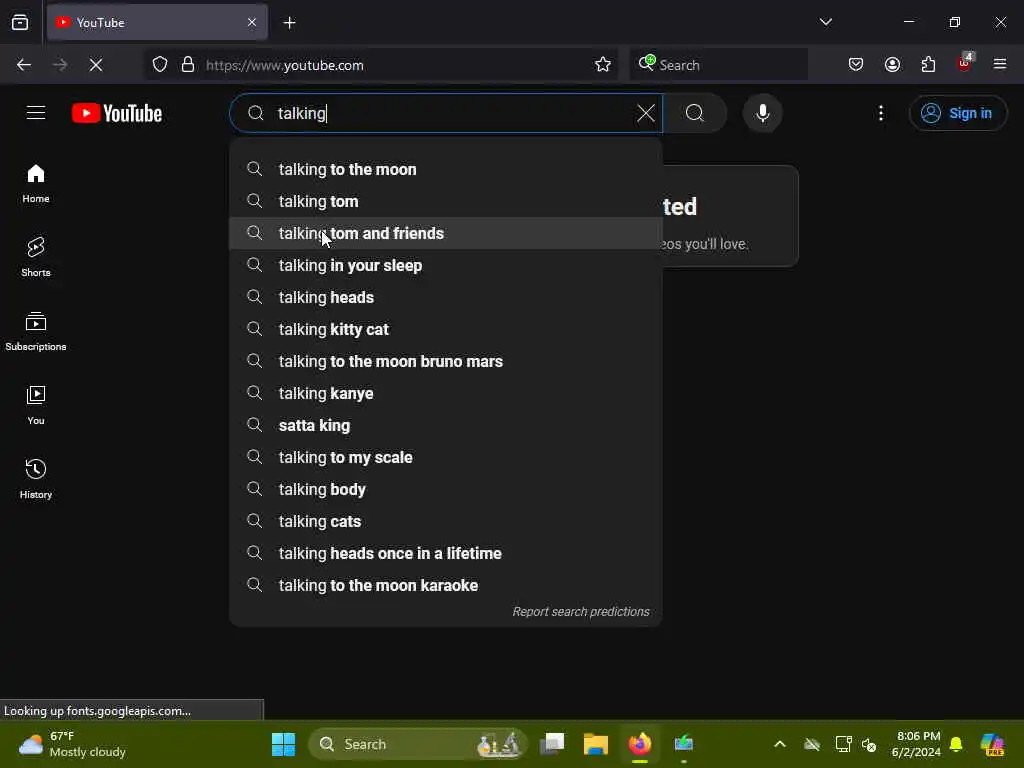The height and width of the screenshot is (768, 1024).
Task: Choose suggestion "talking cats"
Action: [446, 521]
